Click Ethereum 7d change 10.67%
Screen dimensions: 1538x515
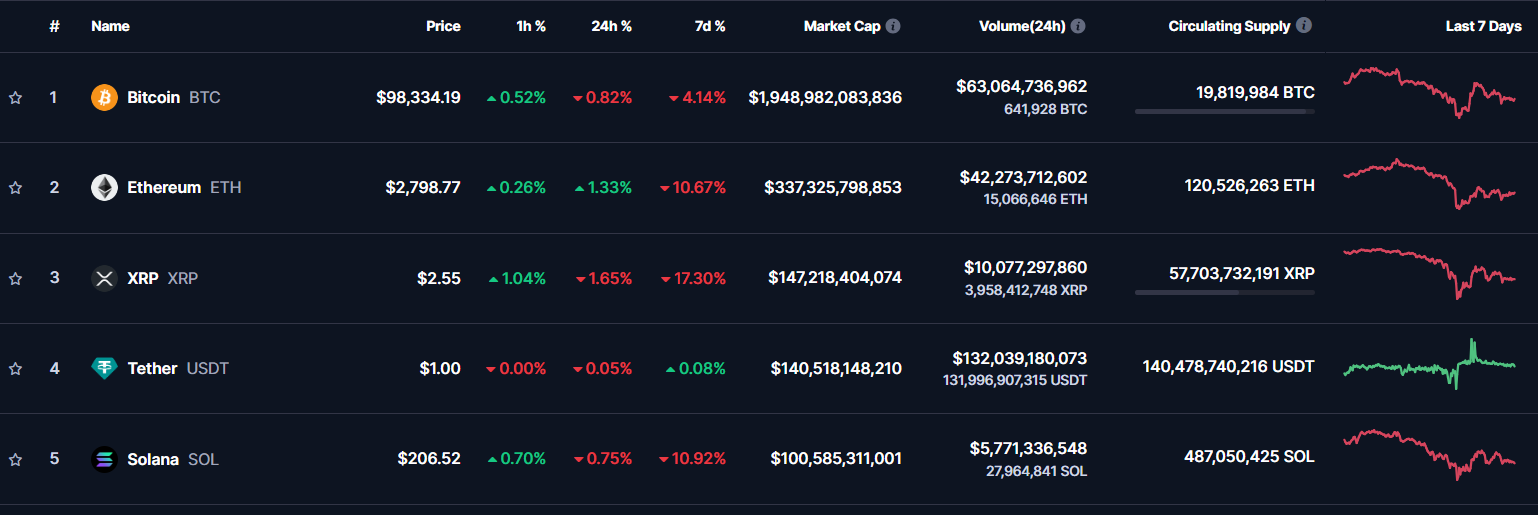tap(692, 188)
